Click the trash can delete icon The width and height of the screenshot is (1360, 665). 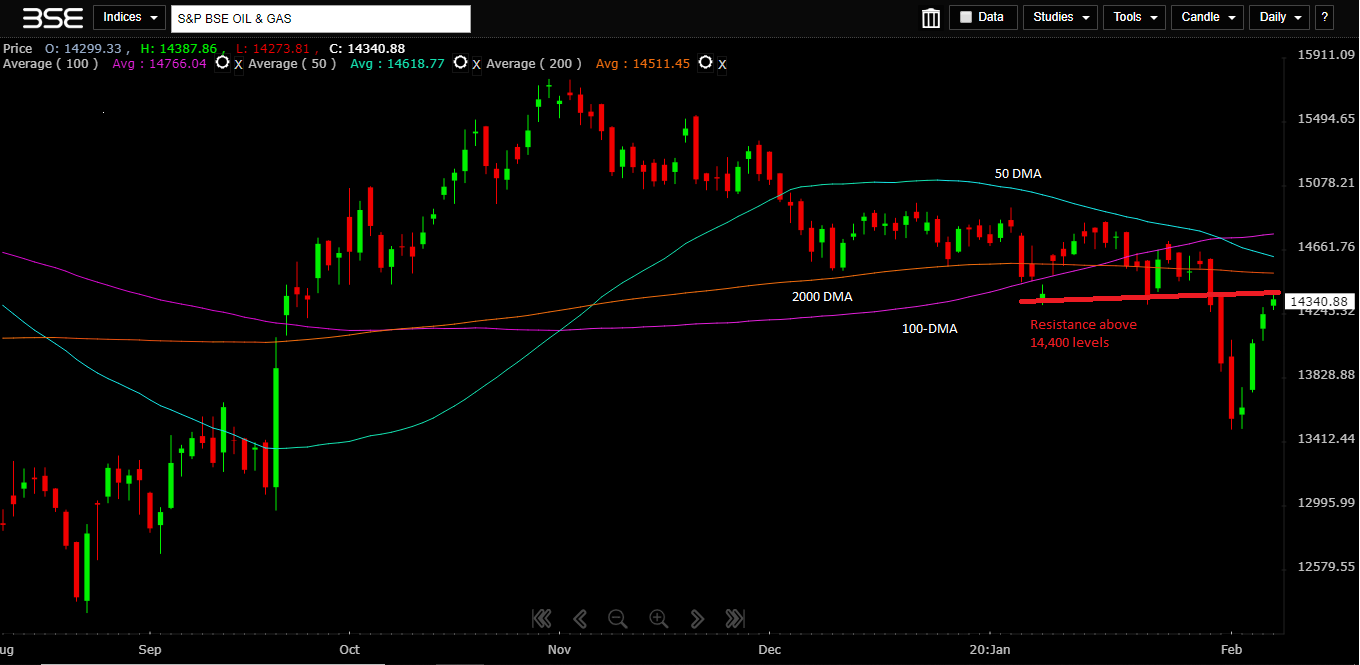(x=931, y=18)
